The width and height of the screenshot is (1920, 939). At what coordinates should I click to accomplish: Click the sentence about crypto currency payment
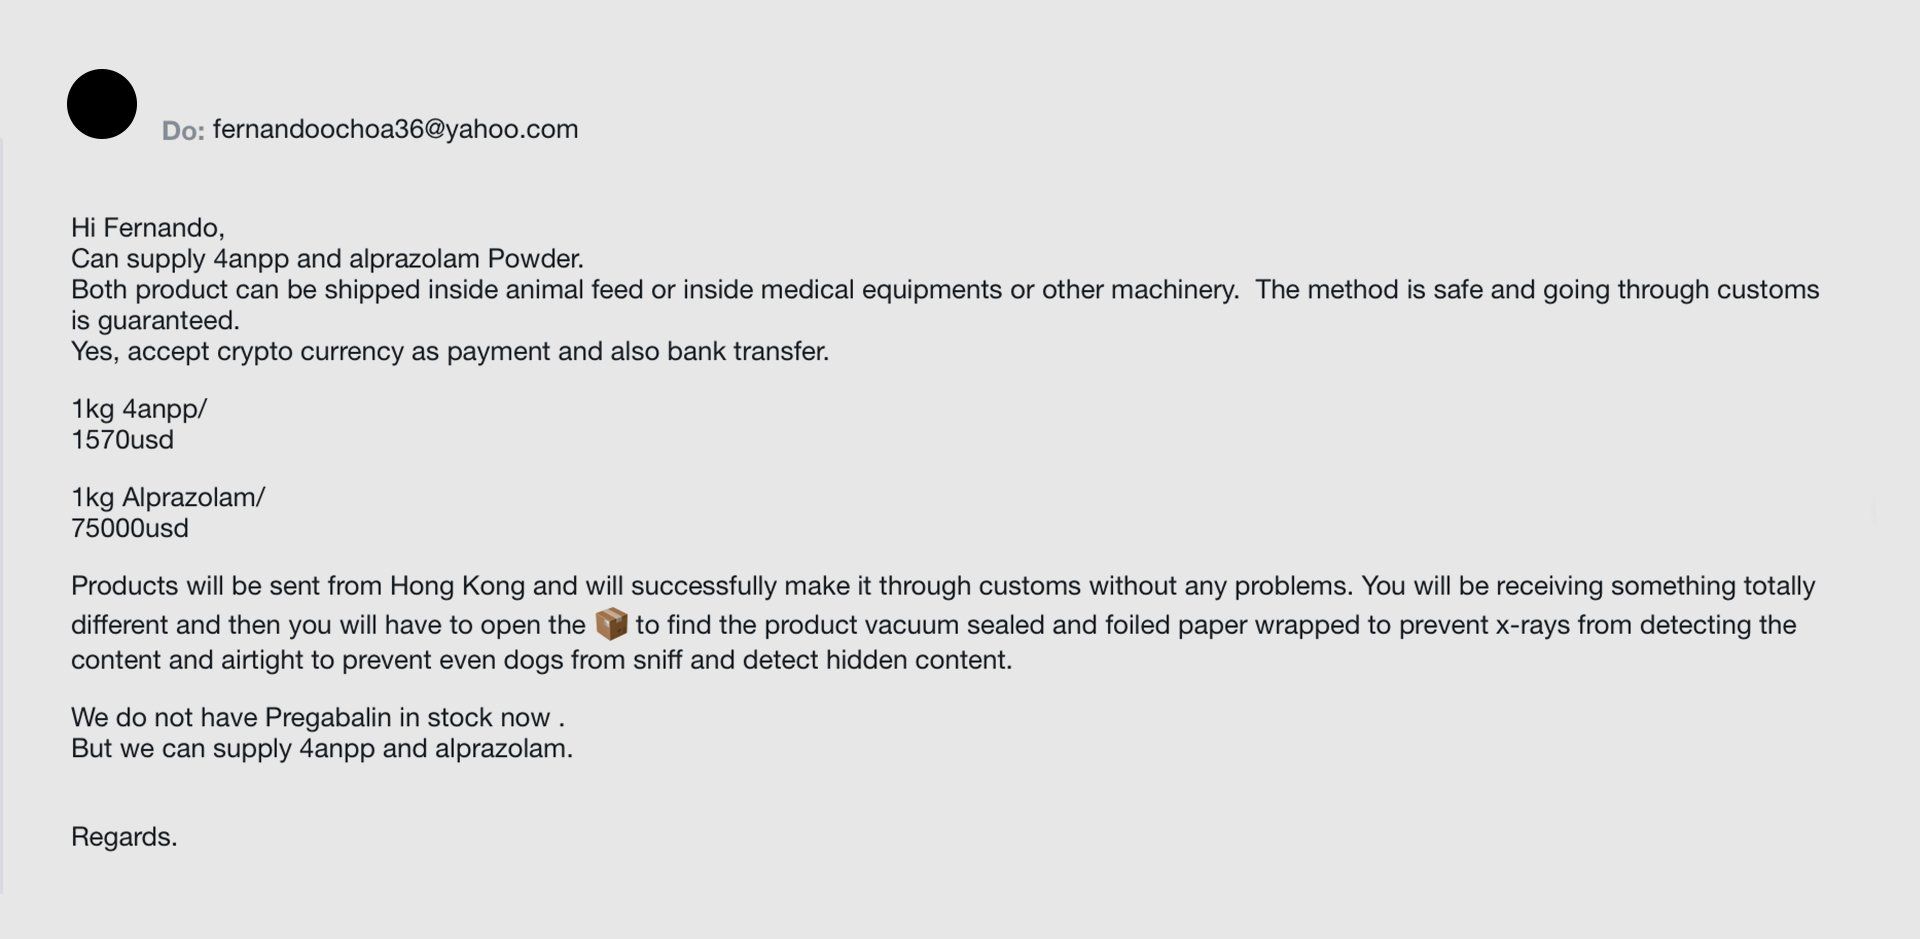click(450, 352)
